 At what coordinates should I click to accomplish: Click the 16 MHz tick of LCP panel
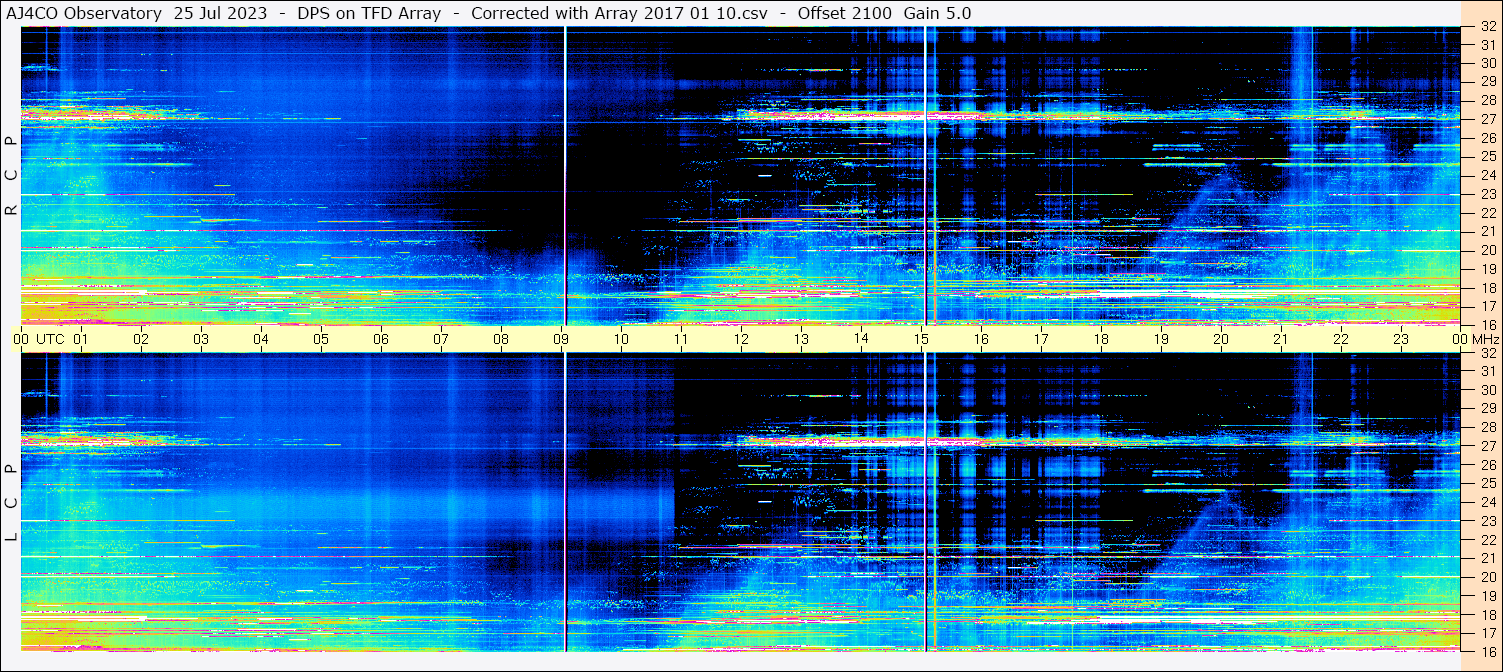(x=1488, y=651)
